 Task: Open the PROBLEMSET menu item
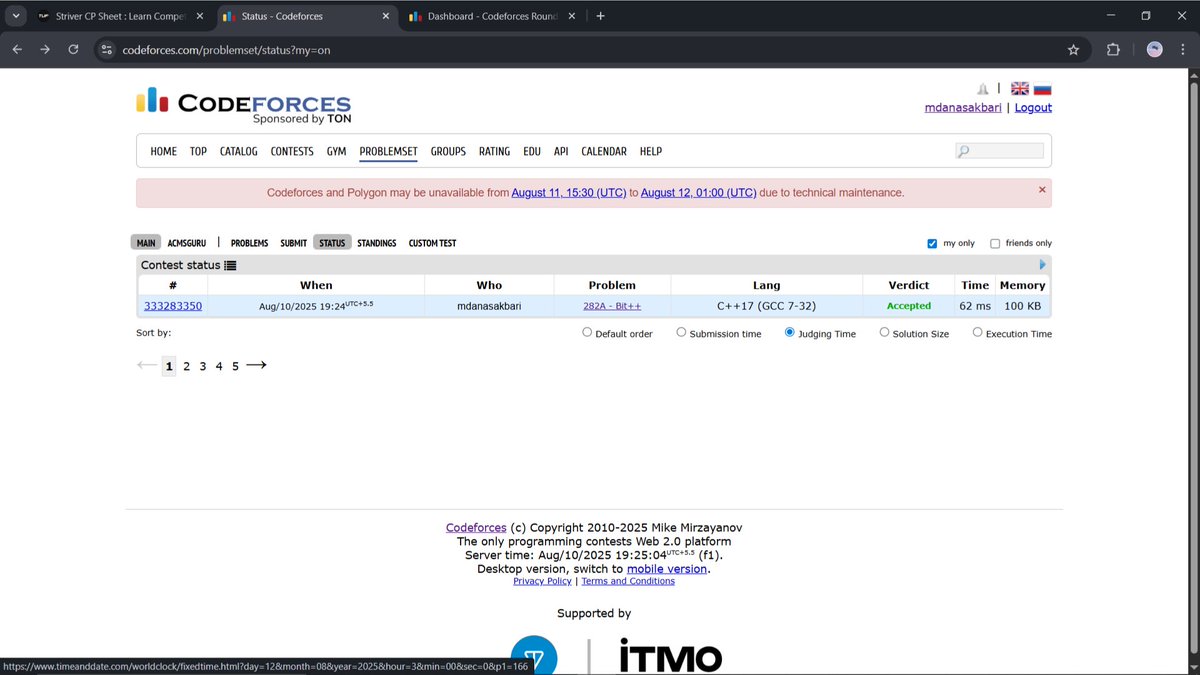pyautogui.click(x=388, y=151)
